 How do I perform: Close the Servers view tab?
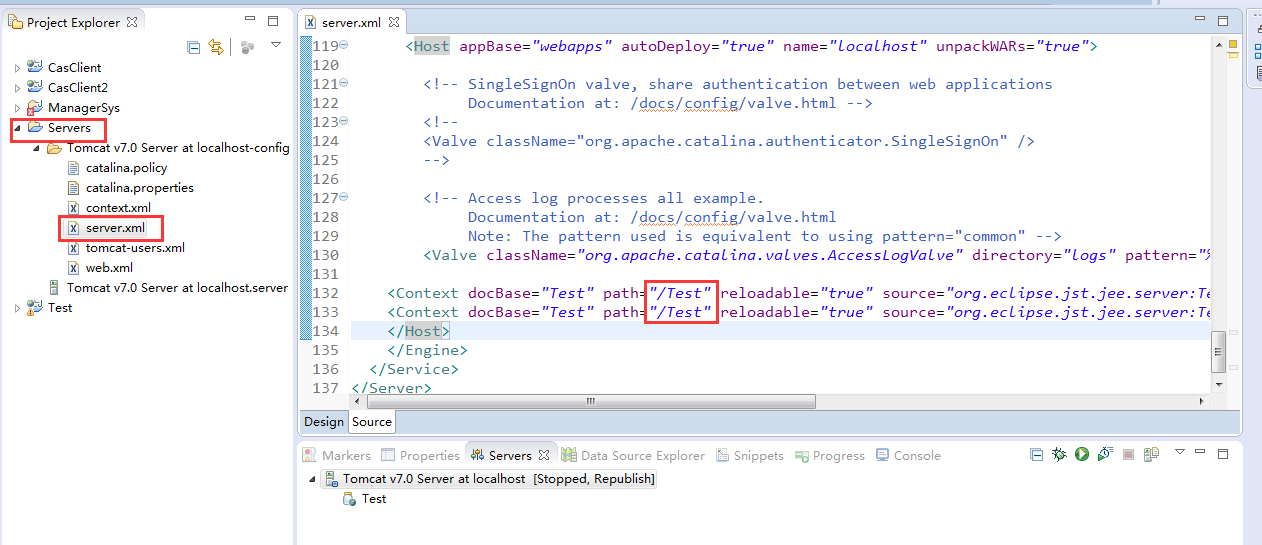[x=545, y=455]
